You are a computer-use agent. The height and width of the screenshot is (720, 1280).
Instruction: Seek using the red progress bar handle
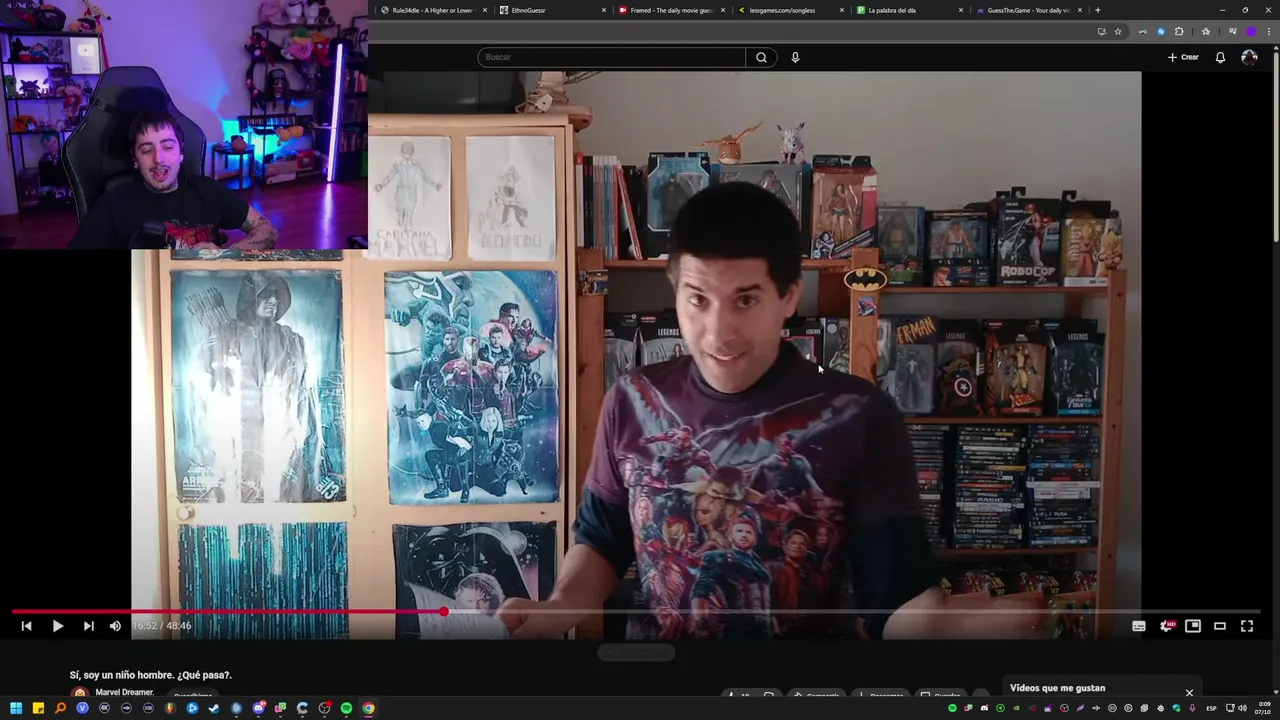pyautogui.click(x=443, y=611)
